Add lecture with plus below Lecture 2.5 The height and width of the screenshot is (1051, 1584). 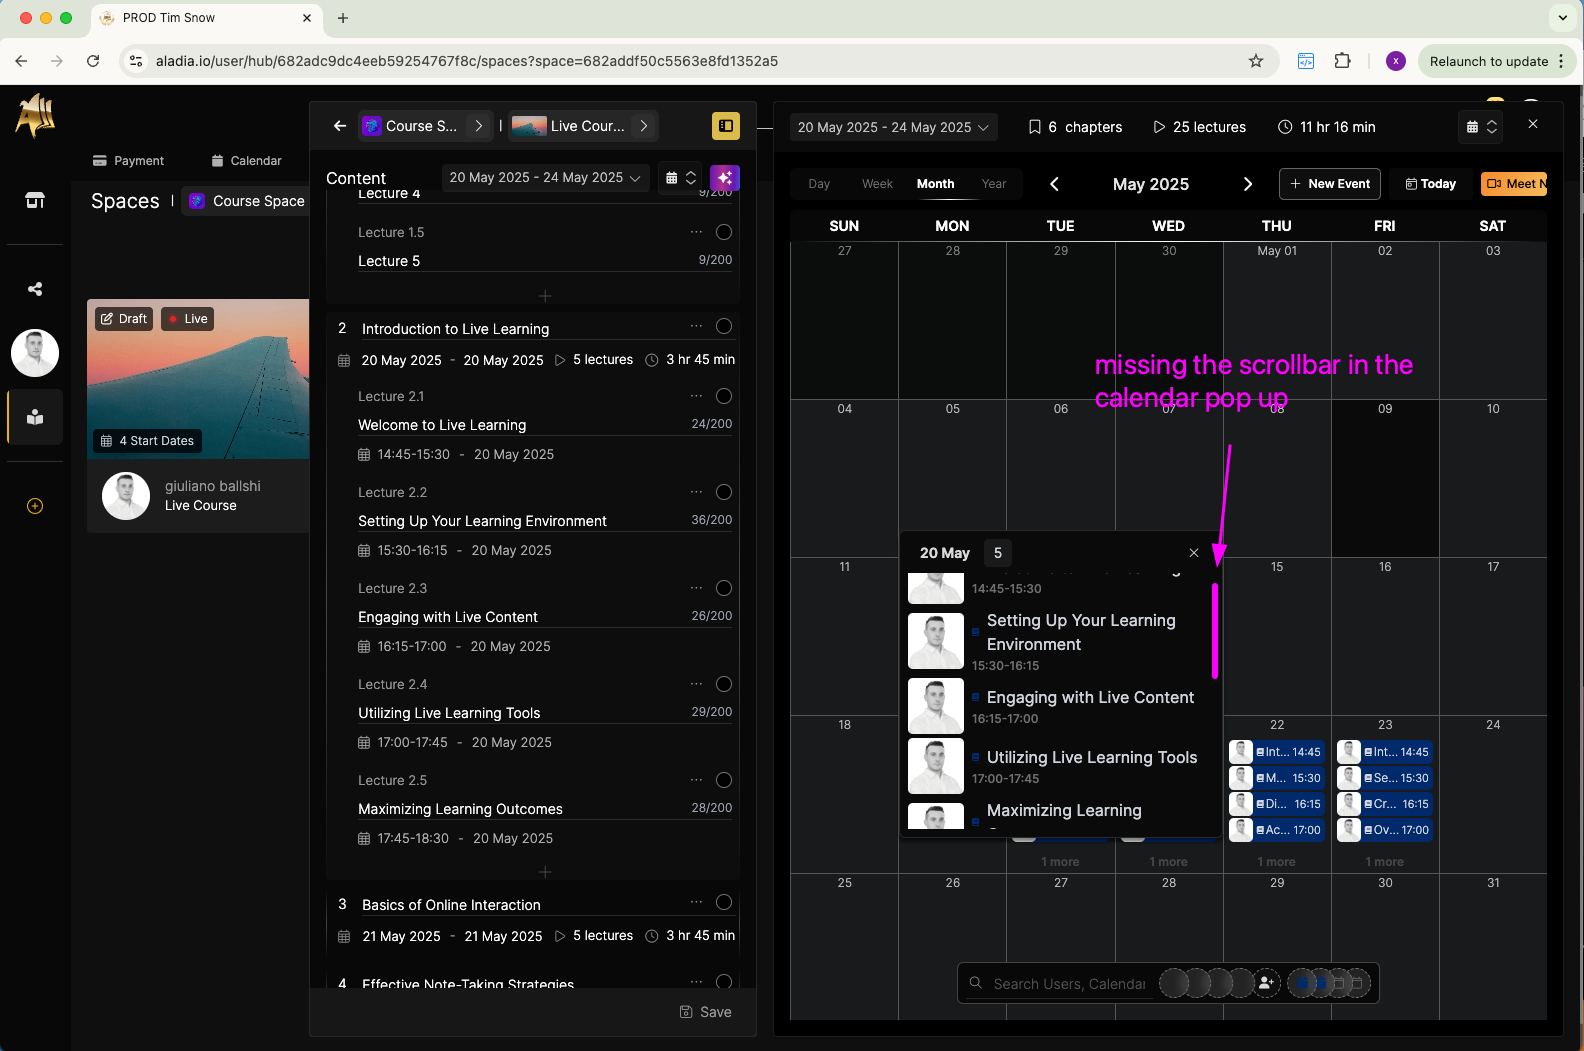coord(545,872)
